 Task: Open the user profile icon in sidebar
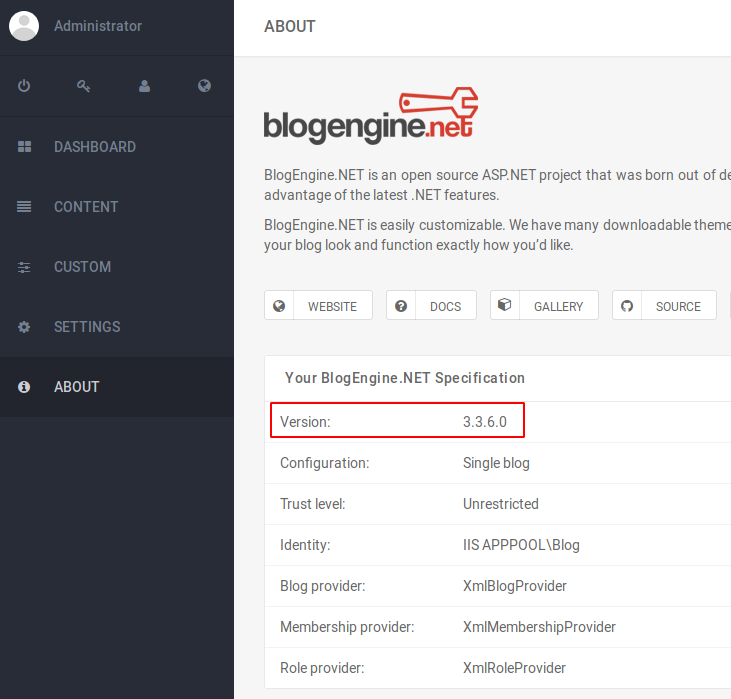click(x=145, y=86)
